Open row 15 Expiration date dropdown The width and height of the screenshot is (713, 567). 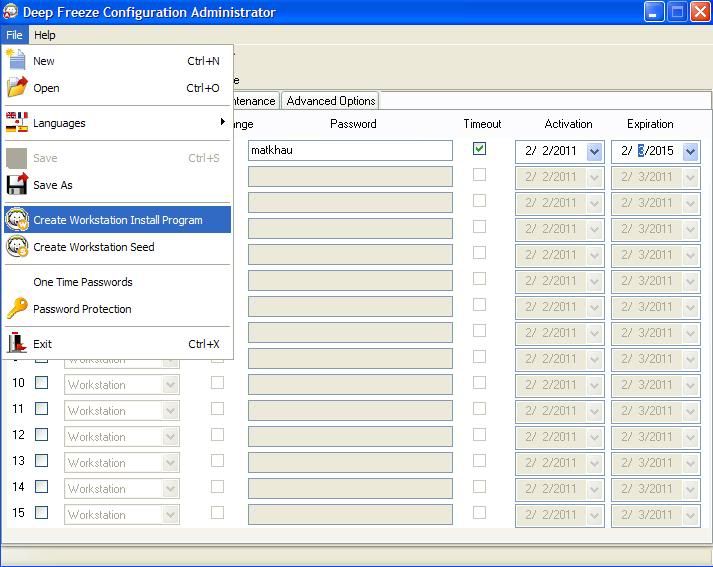pyautogui.click(x=690, y=515)
